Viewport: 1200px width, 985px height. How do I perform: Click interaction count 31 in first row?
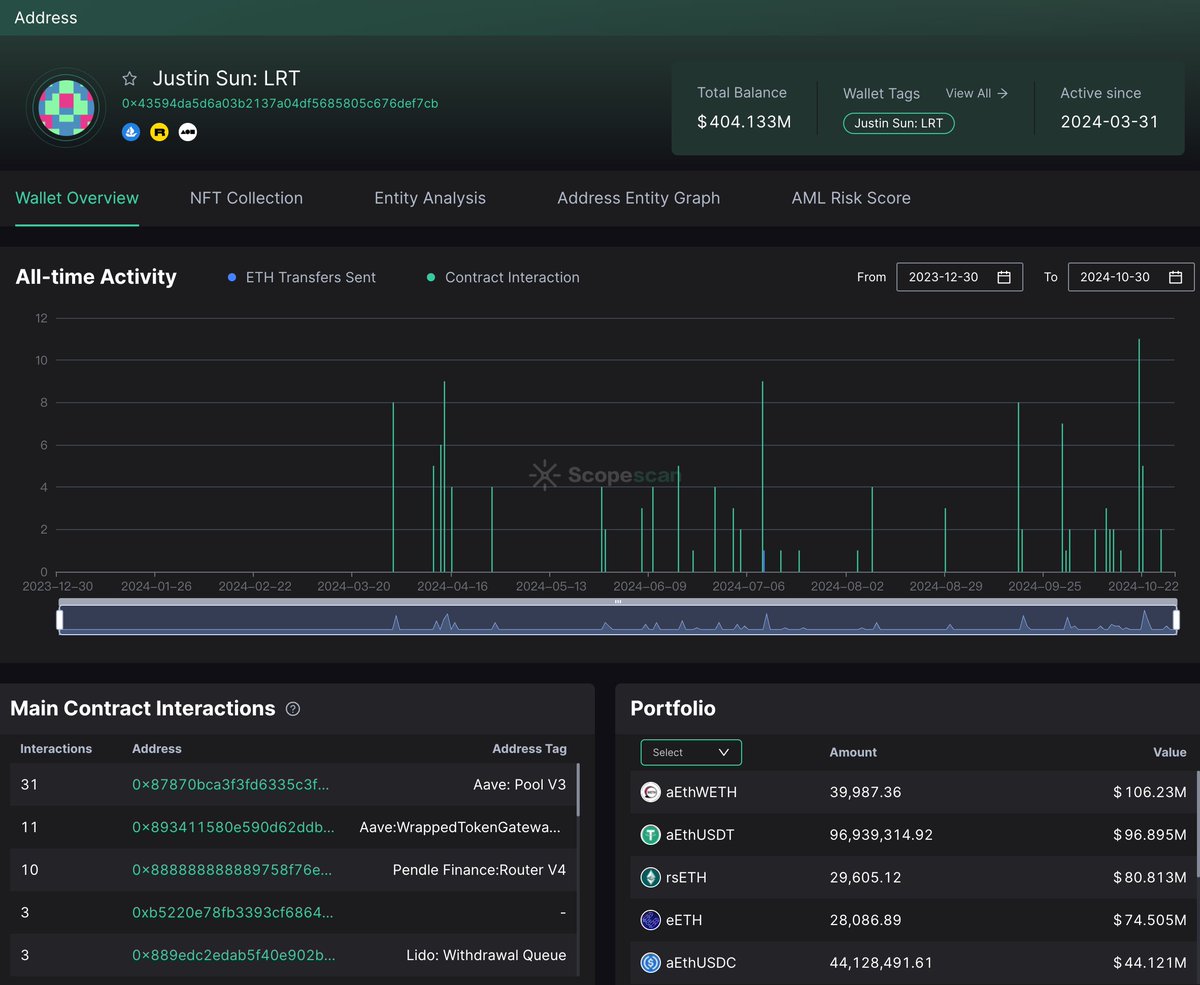[x=29, y=785]
